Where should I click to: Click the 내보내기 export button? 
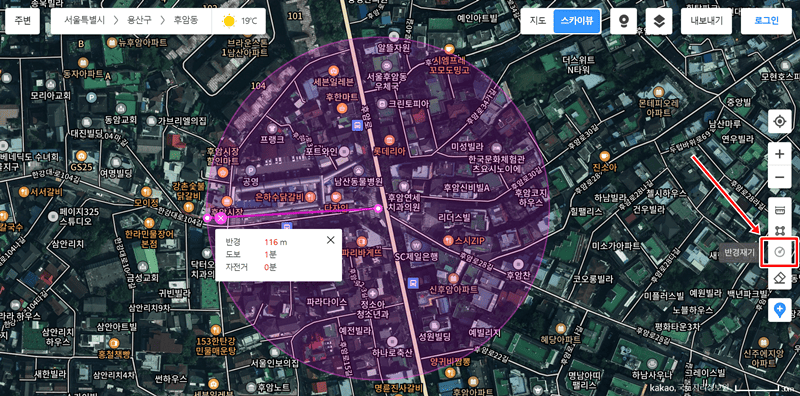[x=707, y=21]
